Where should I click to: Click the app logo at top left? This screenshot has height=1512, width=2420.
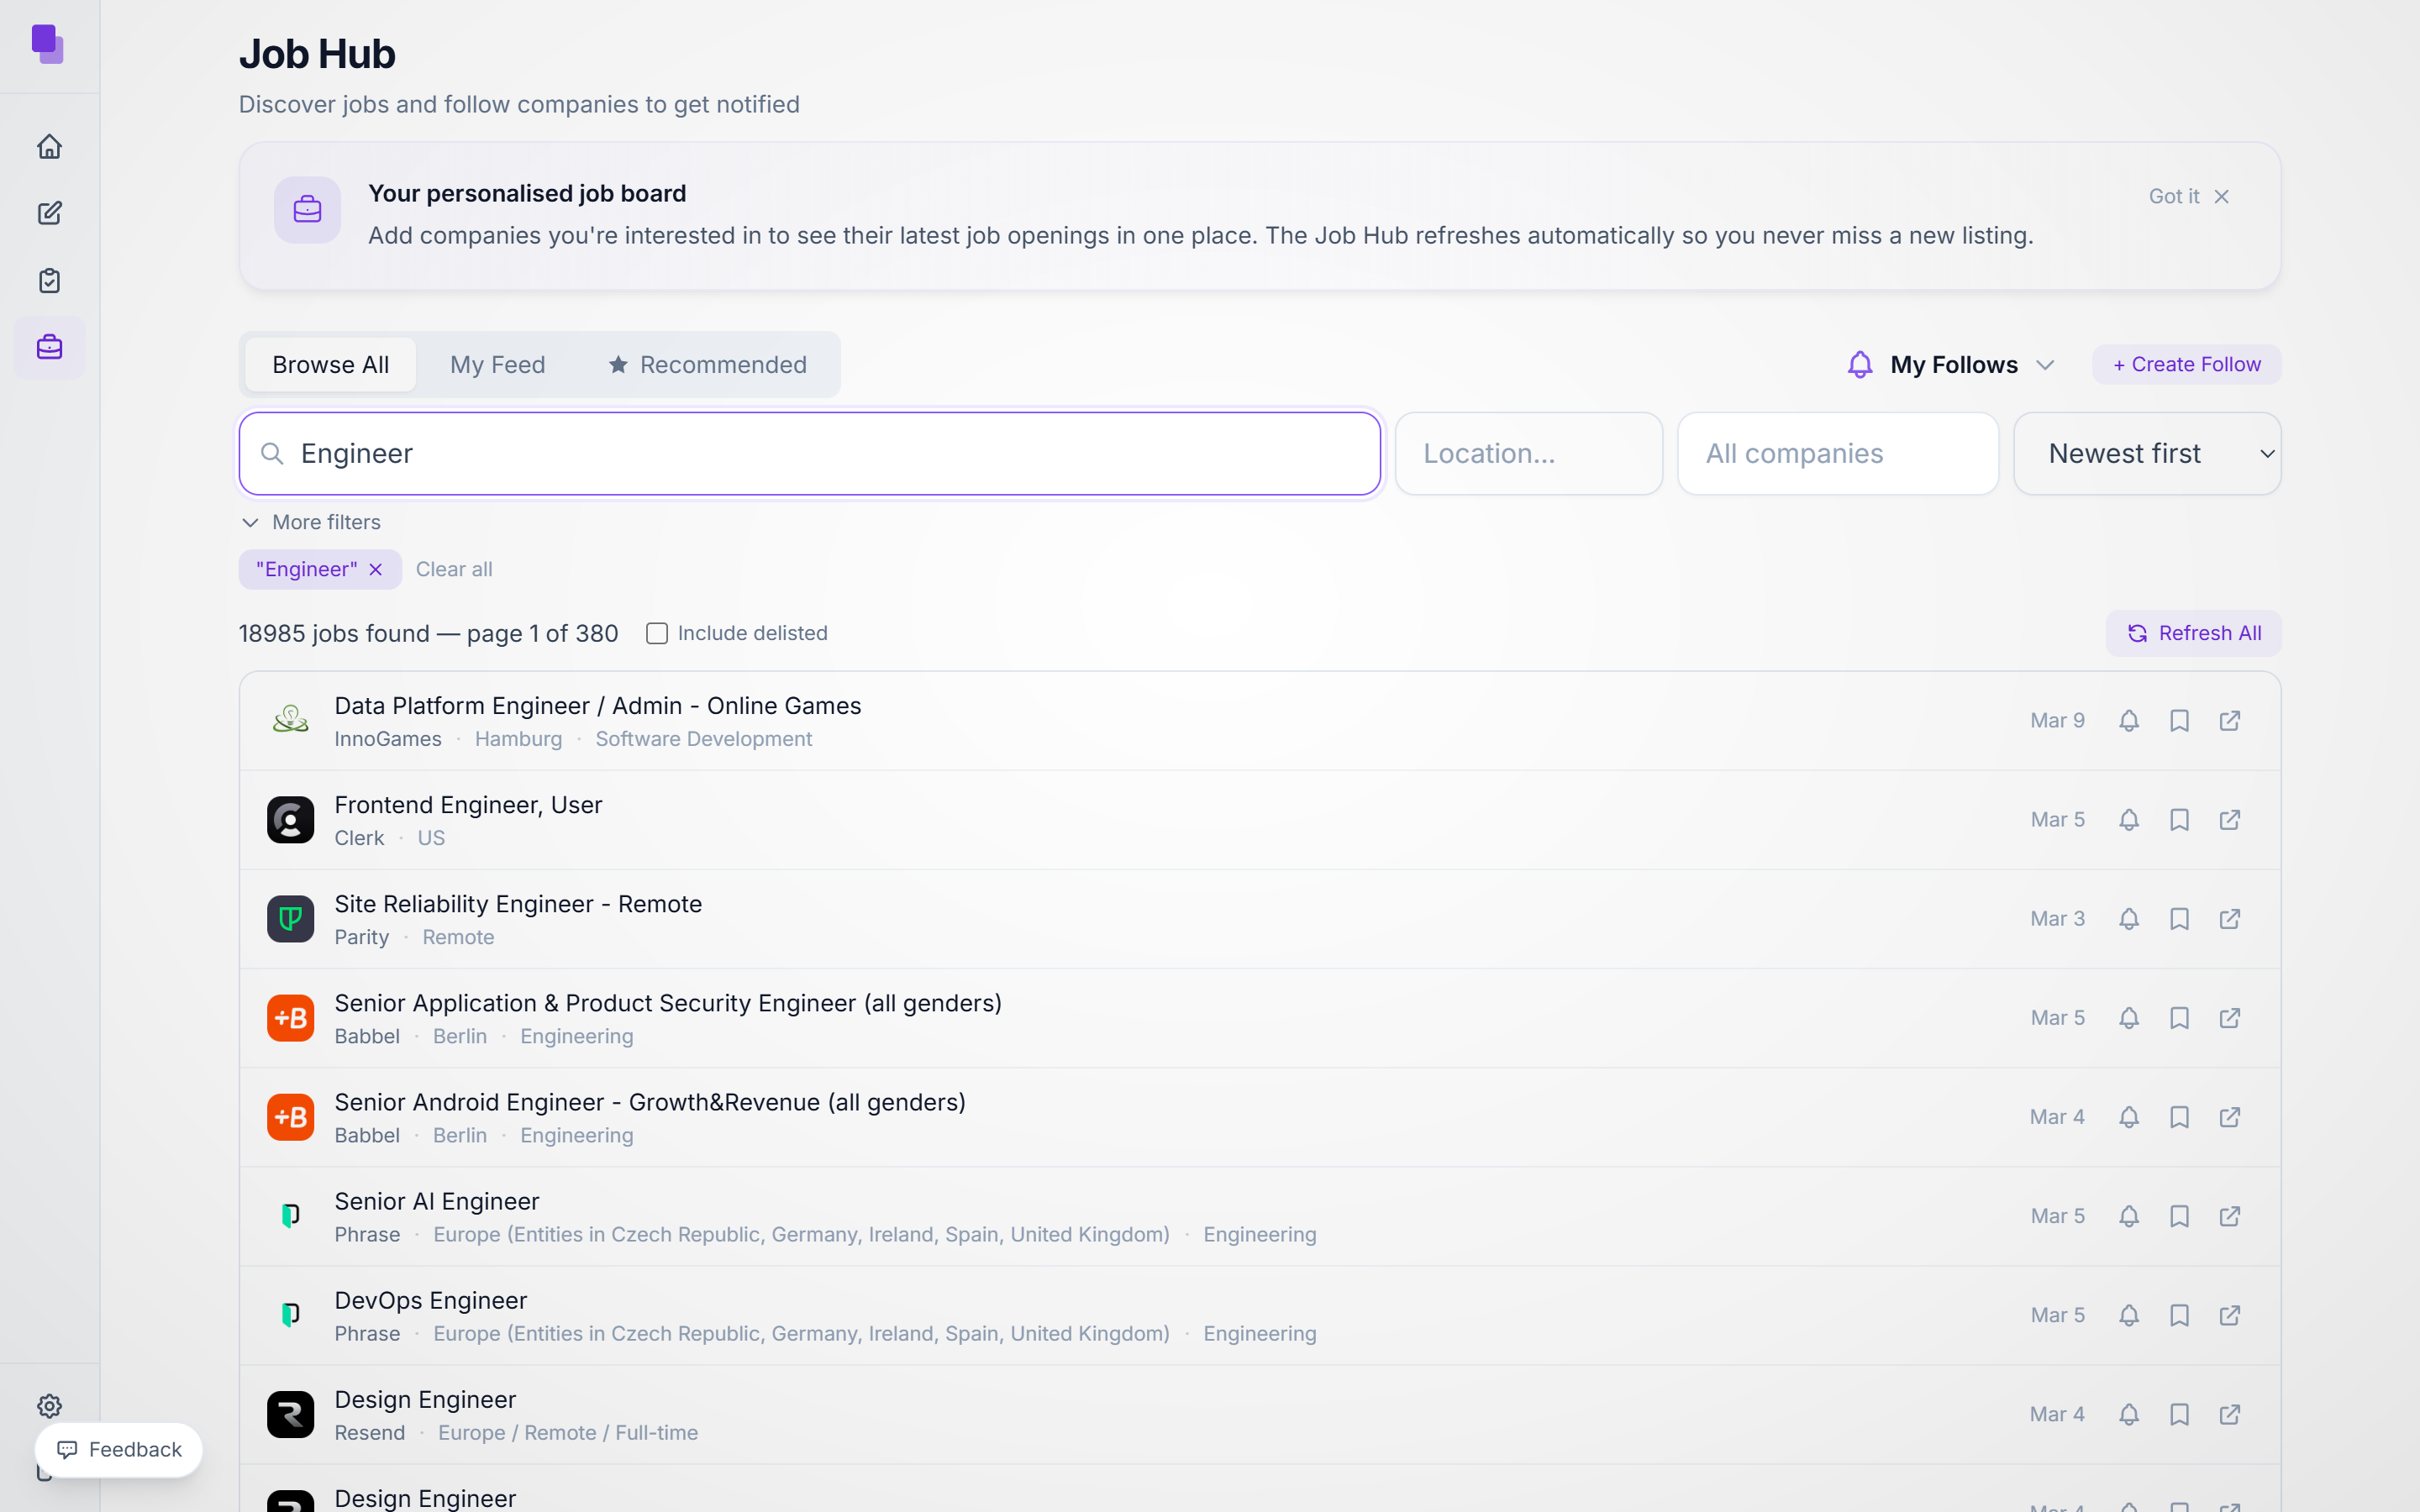[48, 45]
